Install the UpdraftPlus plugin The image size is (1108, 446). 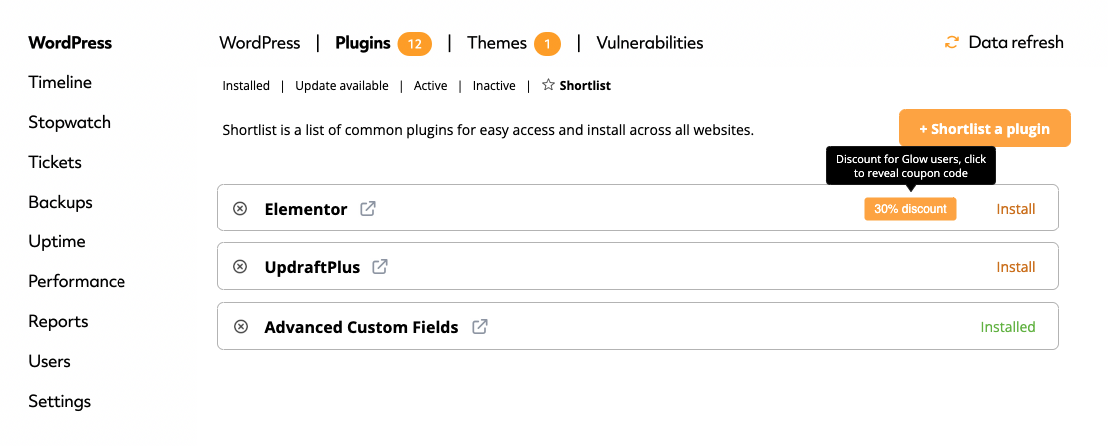point(1015,267)
